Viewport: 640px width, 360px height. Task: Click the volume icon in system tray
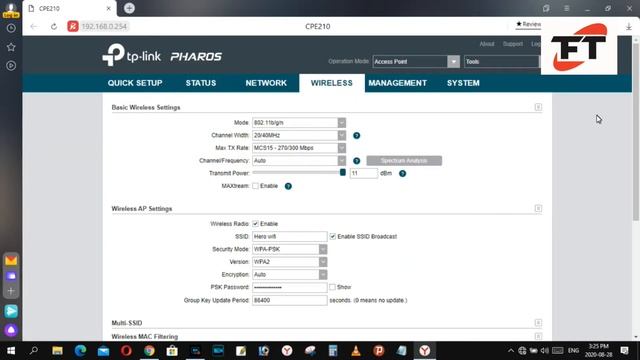point(545,351)
